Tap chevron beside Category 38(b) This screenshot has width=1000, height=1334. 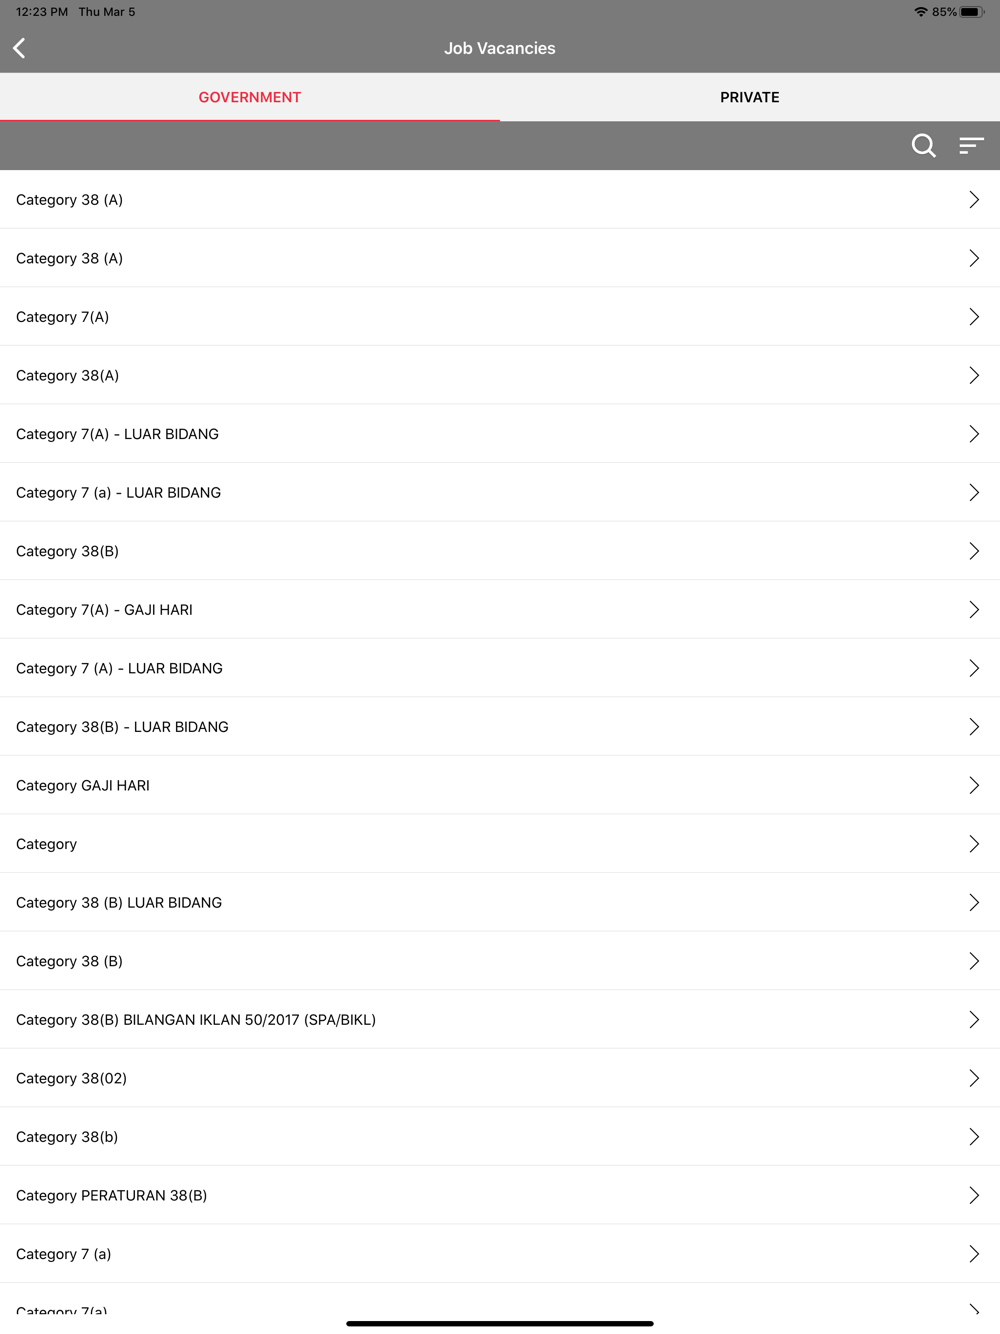pyautogui.click(x=974, y=1137)
